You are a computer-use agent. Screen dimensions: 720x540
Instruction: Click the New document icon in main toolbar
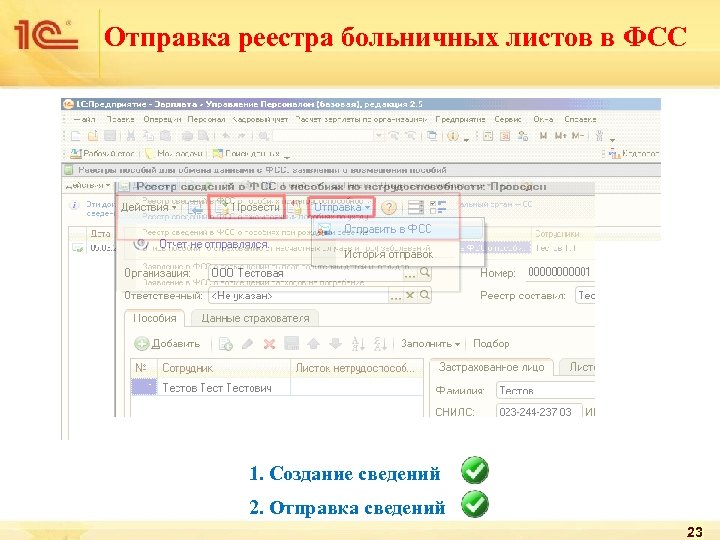tap(76, 136)
